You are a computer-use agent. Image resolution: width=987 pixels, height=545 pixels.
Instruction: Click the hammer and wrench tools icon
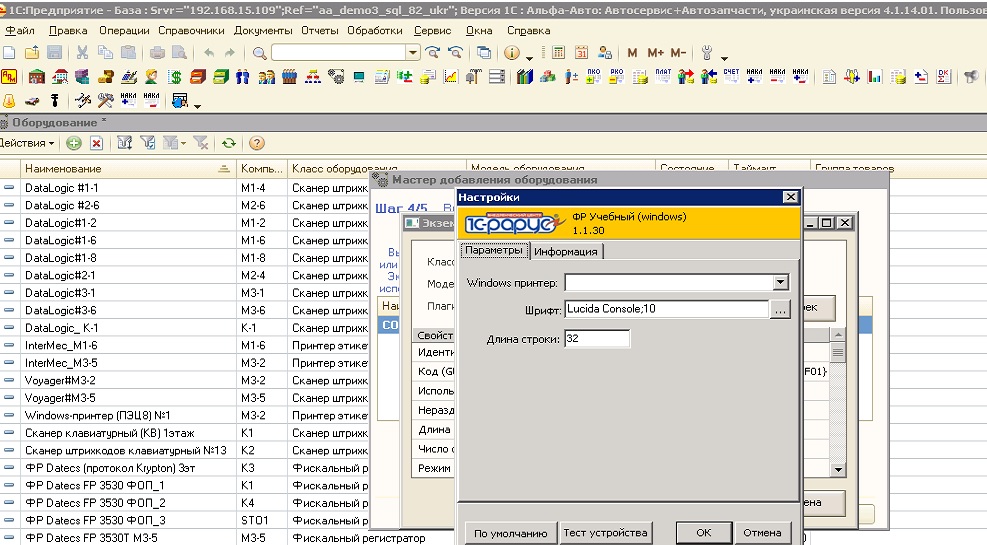click(x=106, y=101)
